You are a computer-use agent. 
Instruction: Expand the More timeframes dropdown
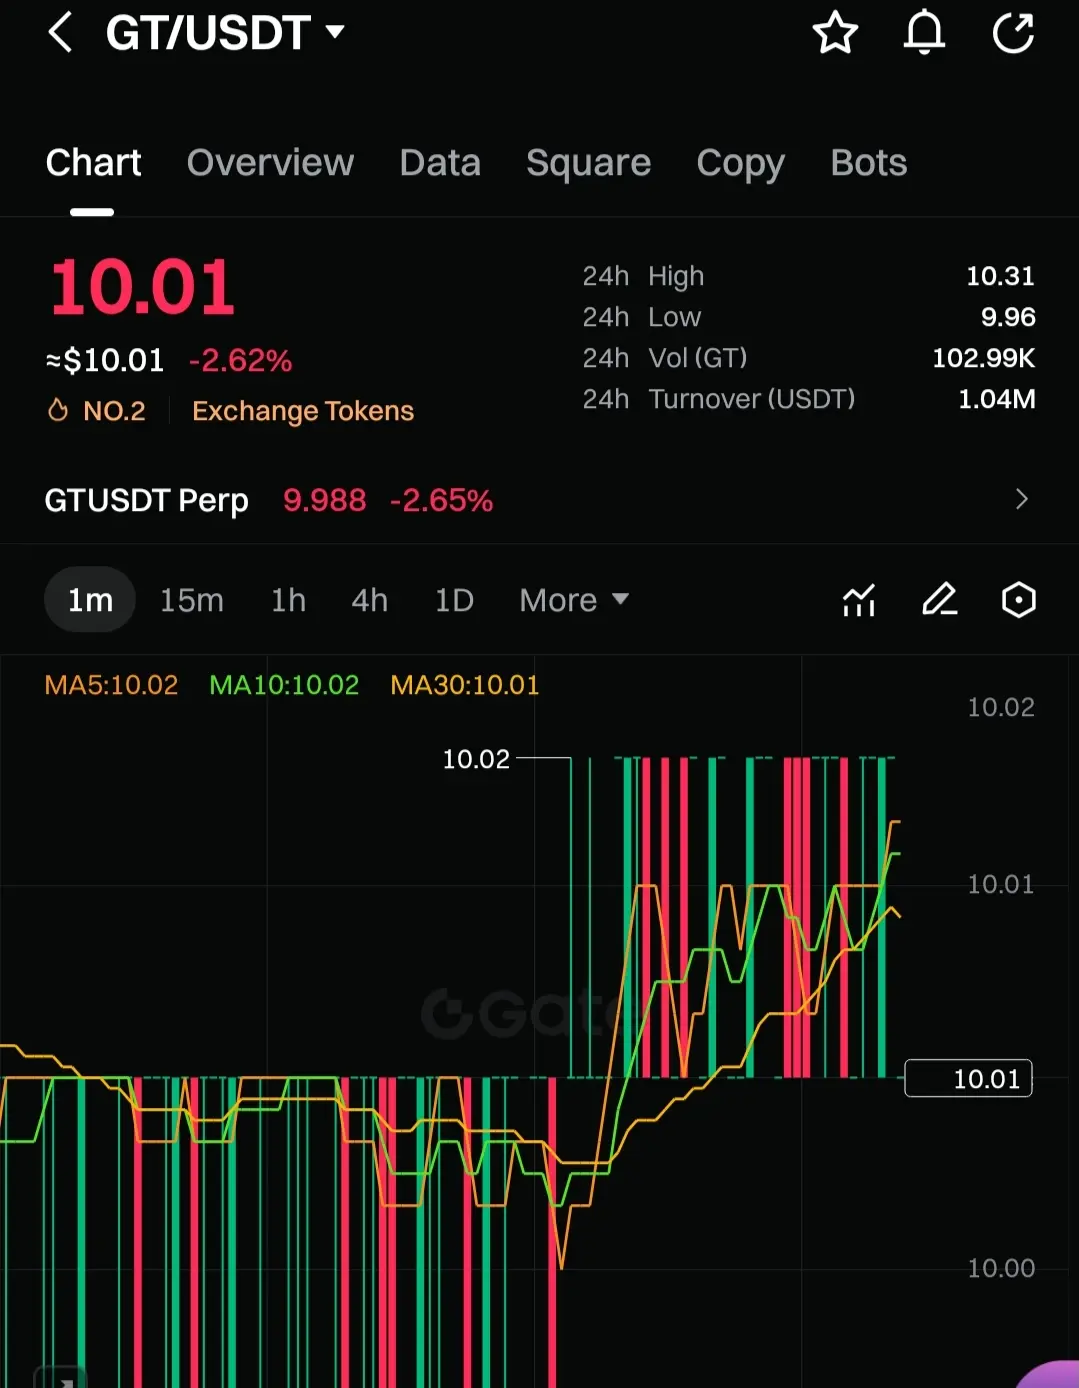pyautogui.click(x=574, y=600)
